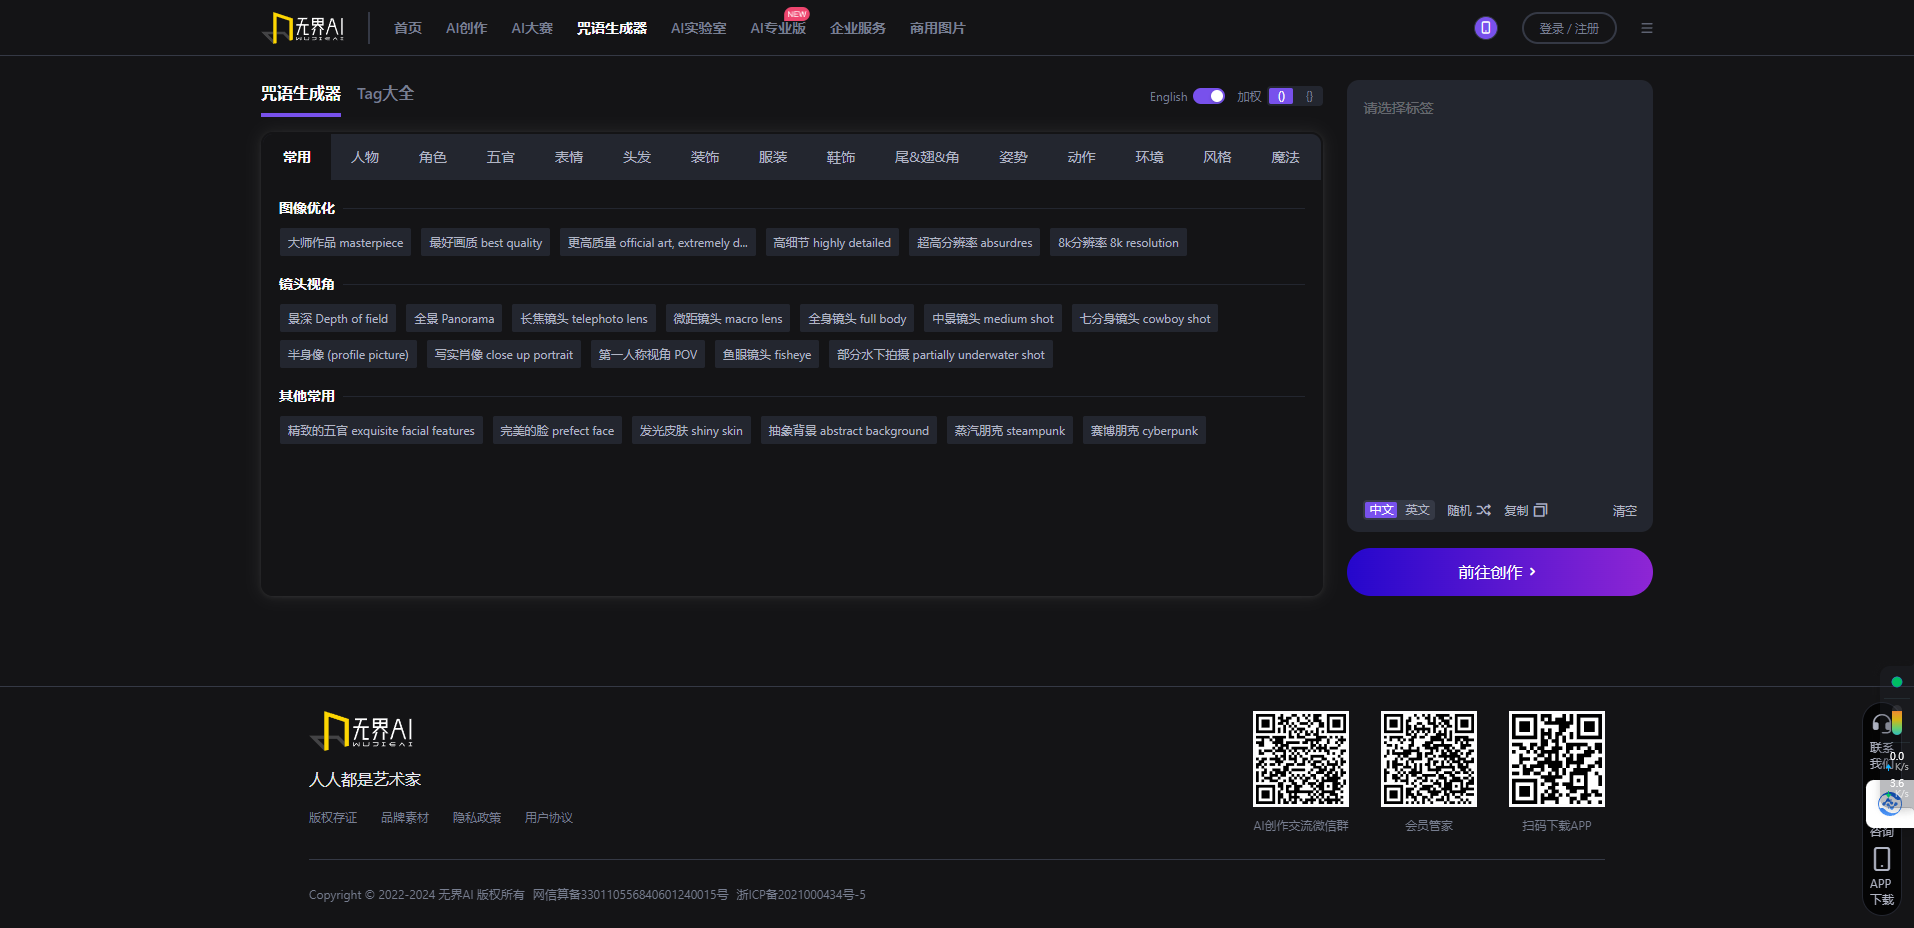Image resolution: width=1914 pixels, height=928 pixels.
Task: Select the purple 加权 weight value 0
Action: [1281, 96]
